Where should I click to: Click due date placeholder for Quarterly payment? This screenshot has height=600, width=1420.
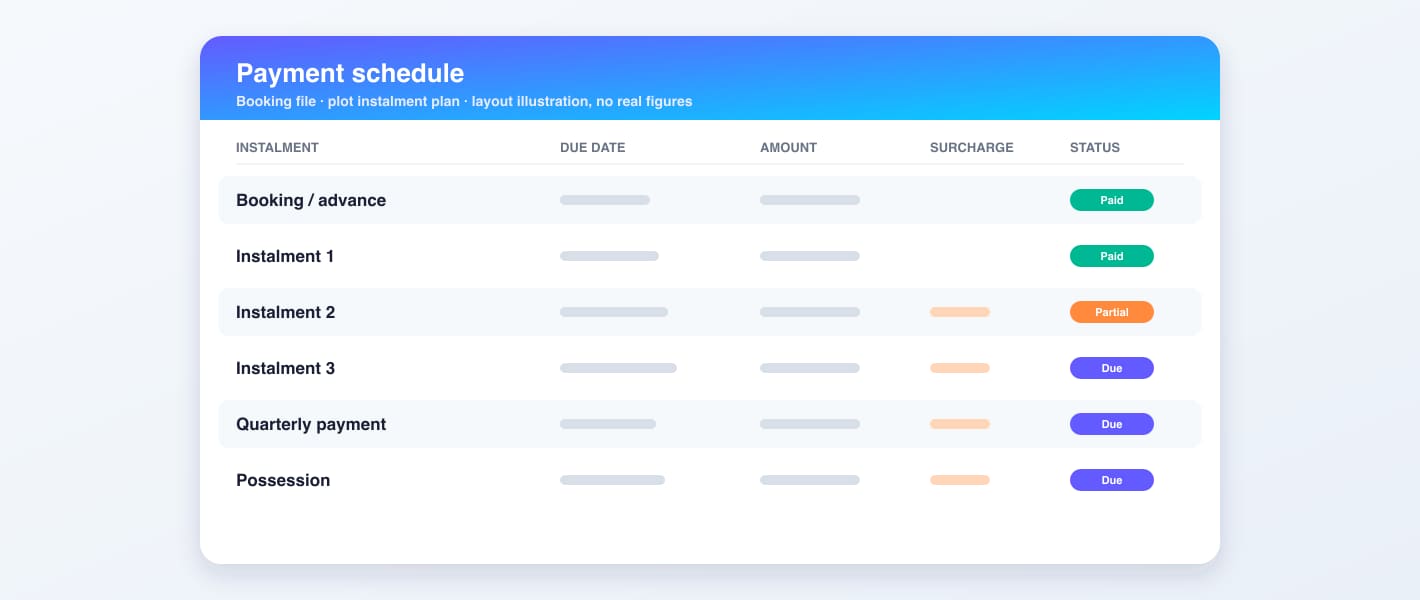click(x=608, y=424)
